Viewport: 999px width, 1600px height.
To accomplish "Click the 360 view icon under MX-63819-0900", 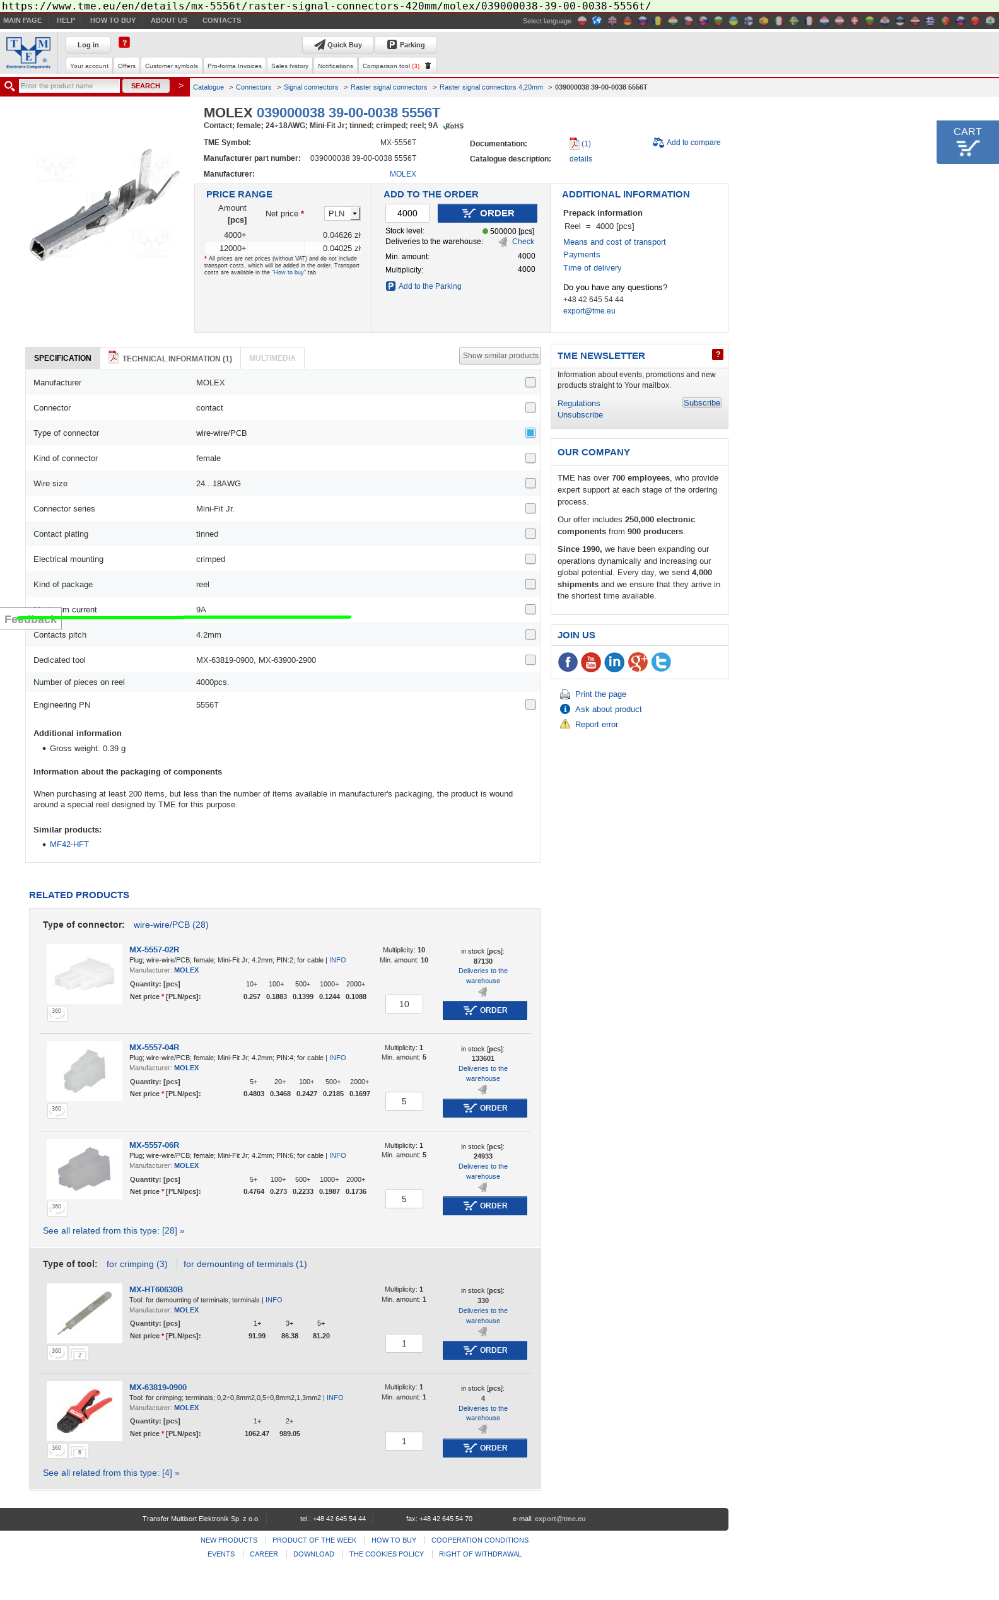I will [57, 1450].
